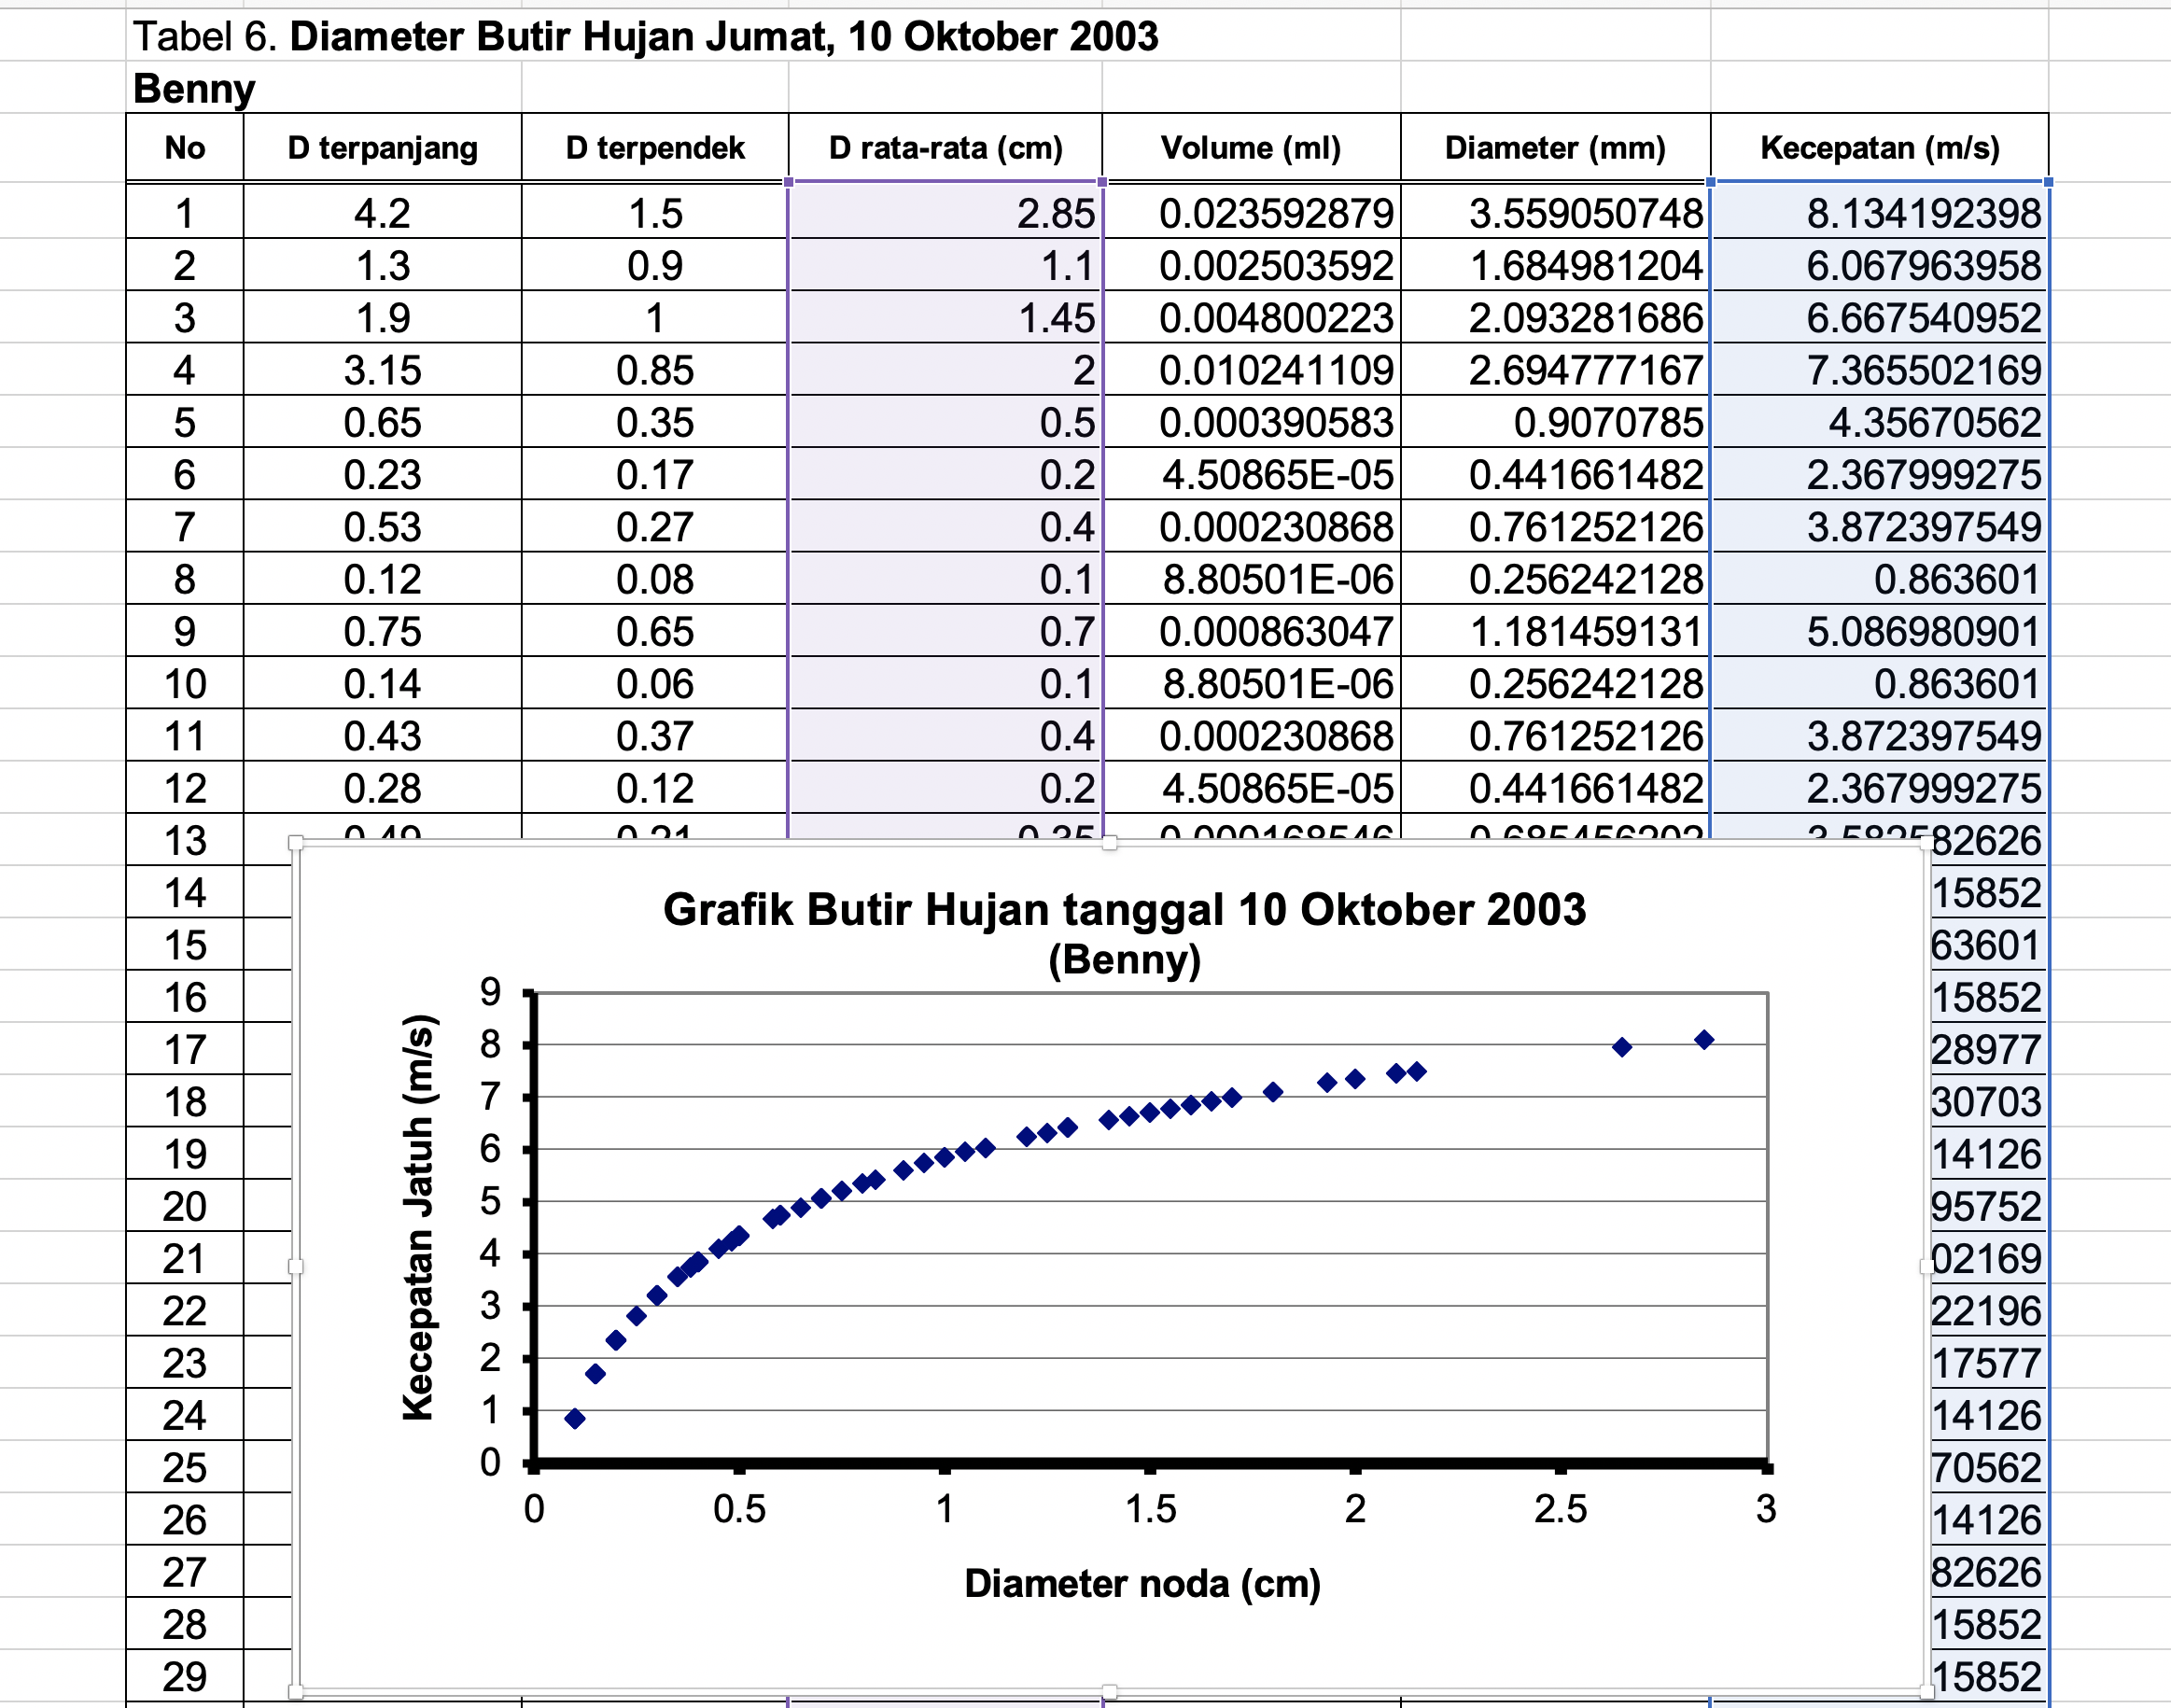Screen dimensions: 2171x1708
Task: Click the chart's bottom-right resize handle
Action: point(1926,1692)
